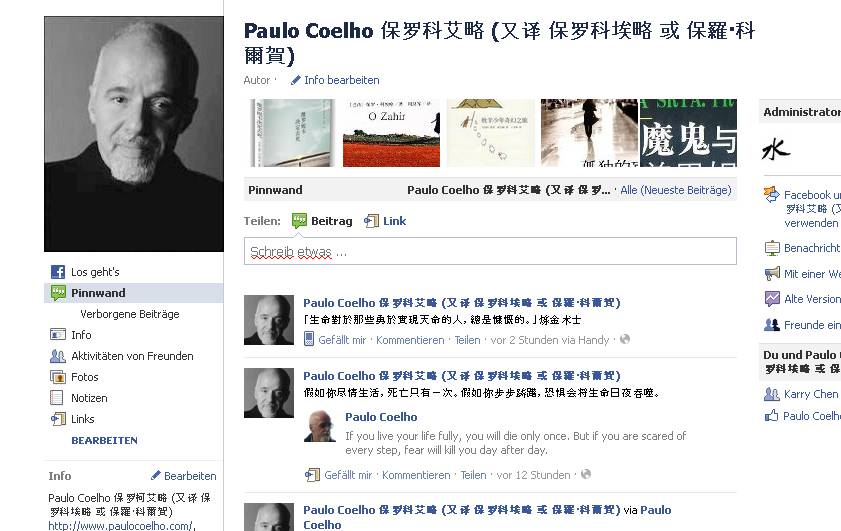Click the pencil icon Info bearbeiten
This screenshot has height=531, width=841.
(296, 80)
